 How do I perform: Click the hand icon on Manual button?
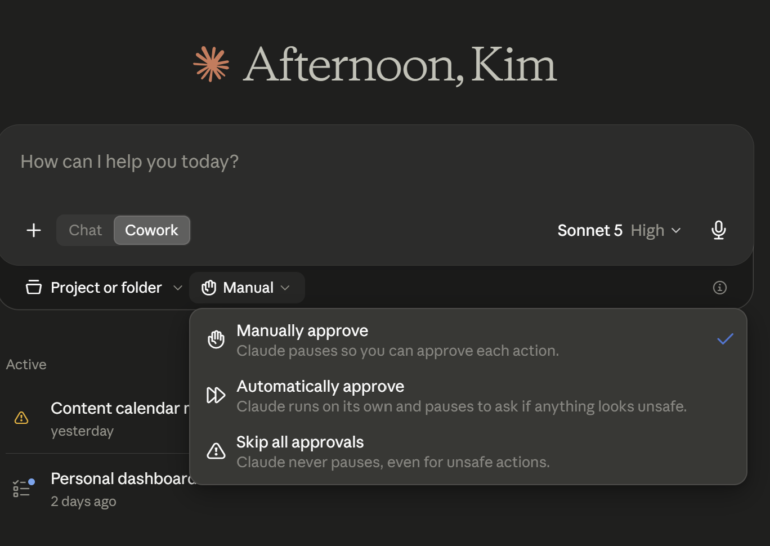click(209, 288)
